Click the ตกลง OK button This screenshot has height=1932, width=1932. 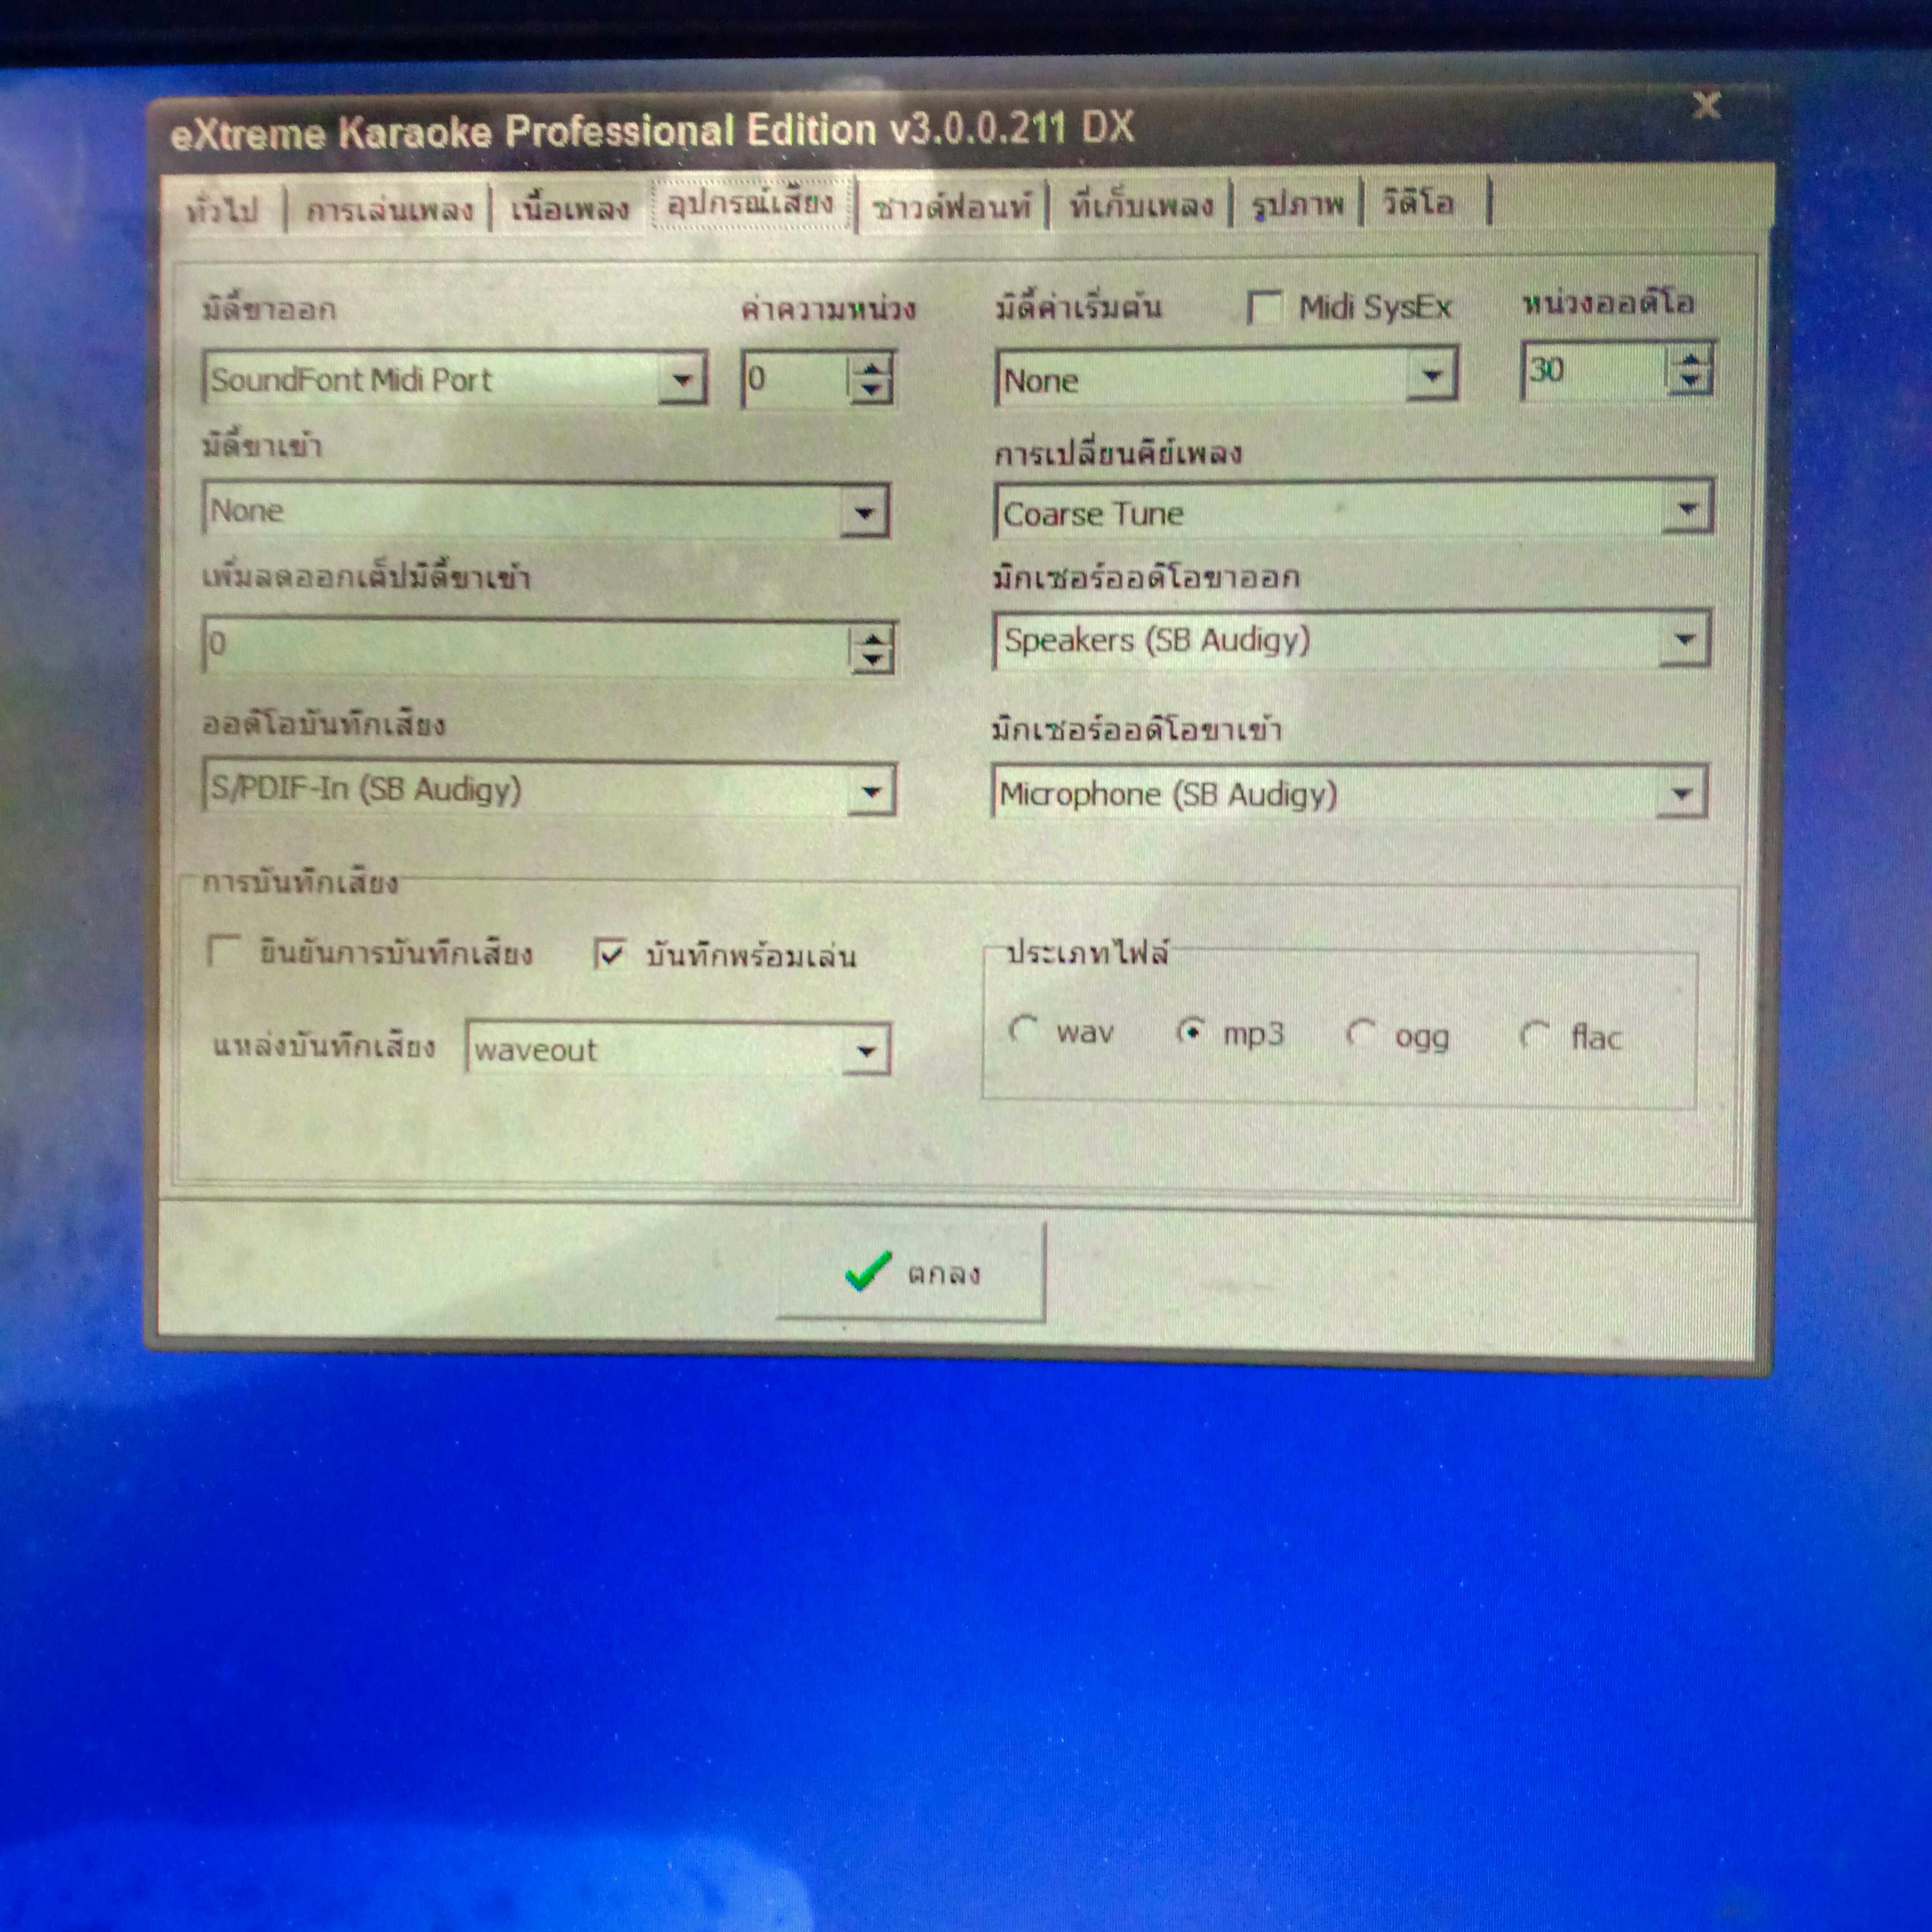(912, 1272)
